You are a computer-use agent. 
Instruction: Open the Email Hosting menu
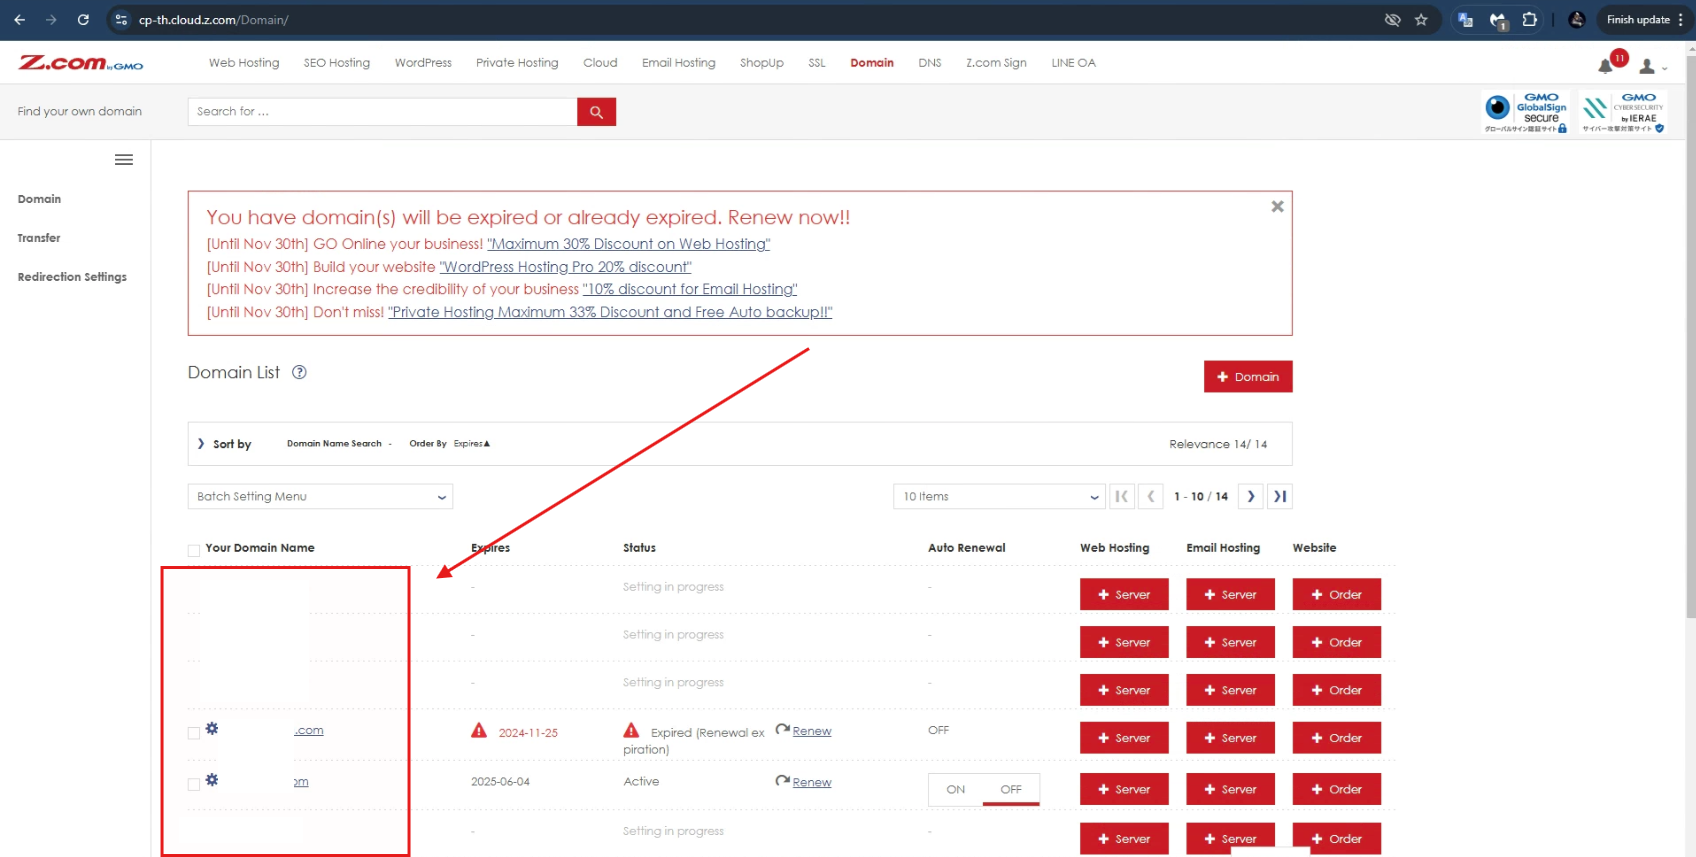click(679, 63)
